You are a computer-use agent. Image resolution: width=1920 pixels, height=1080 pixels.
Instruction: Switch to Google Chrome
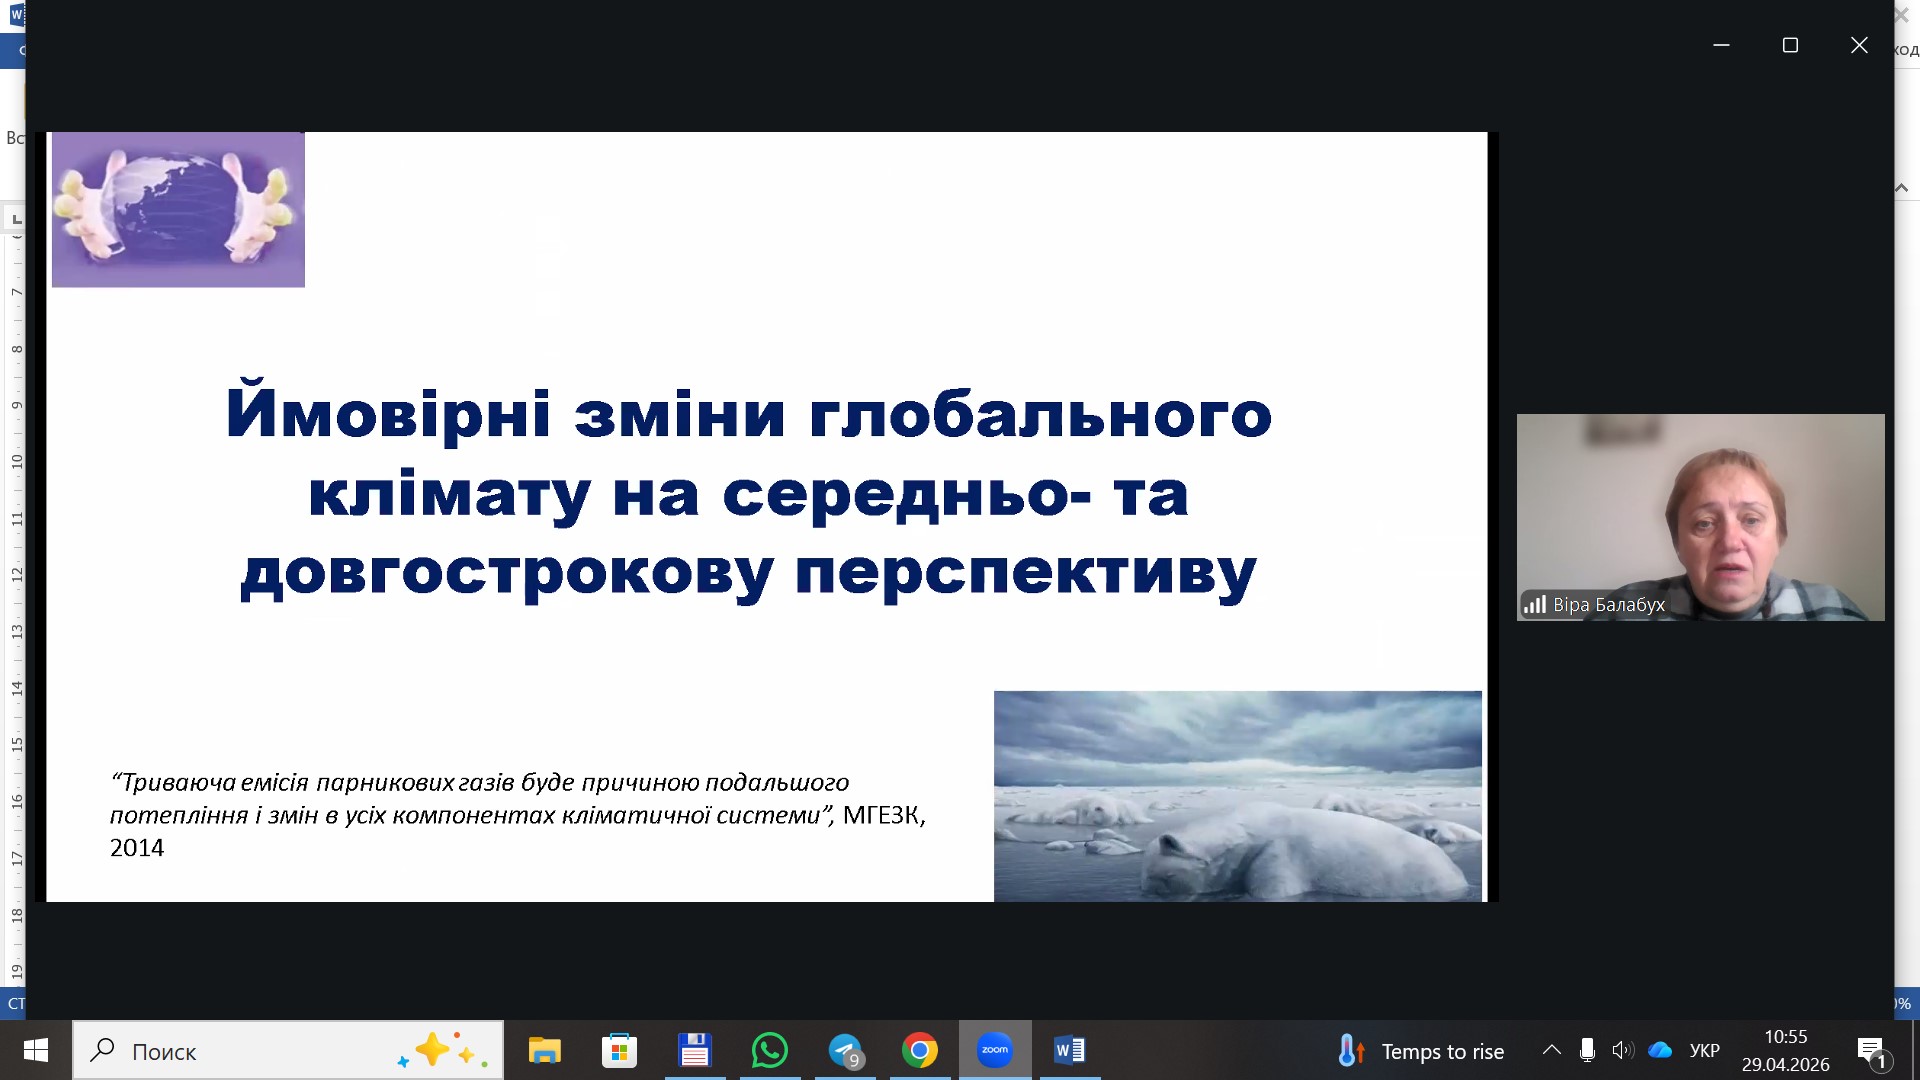[920, 1051]
